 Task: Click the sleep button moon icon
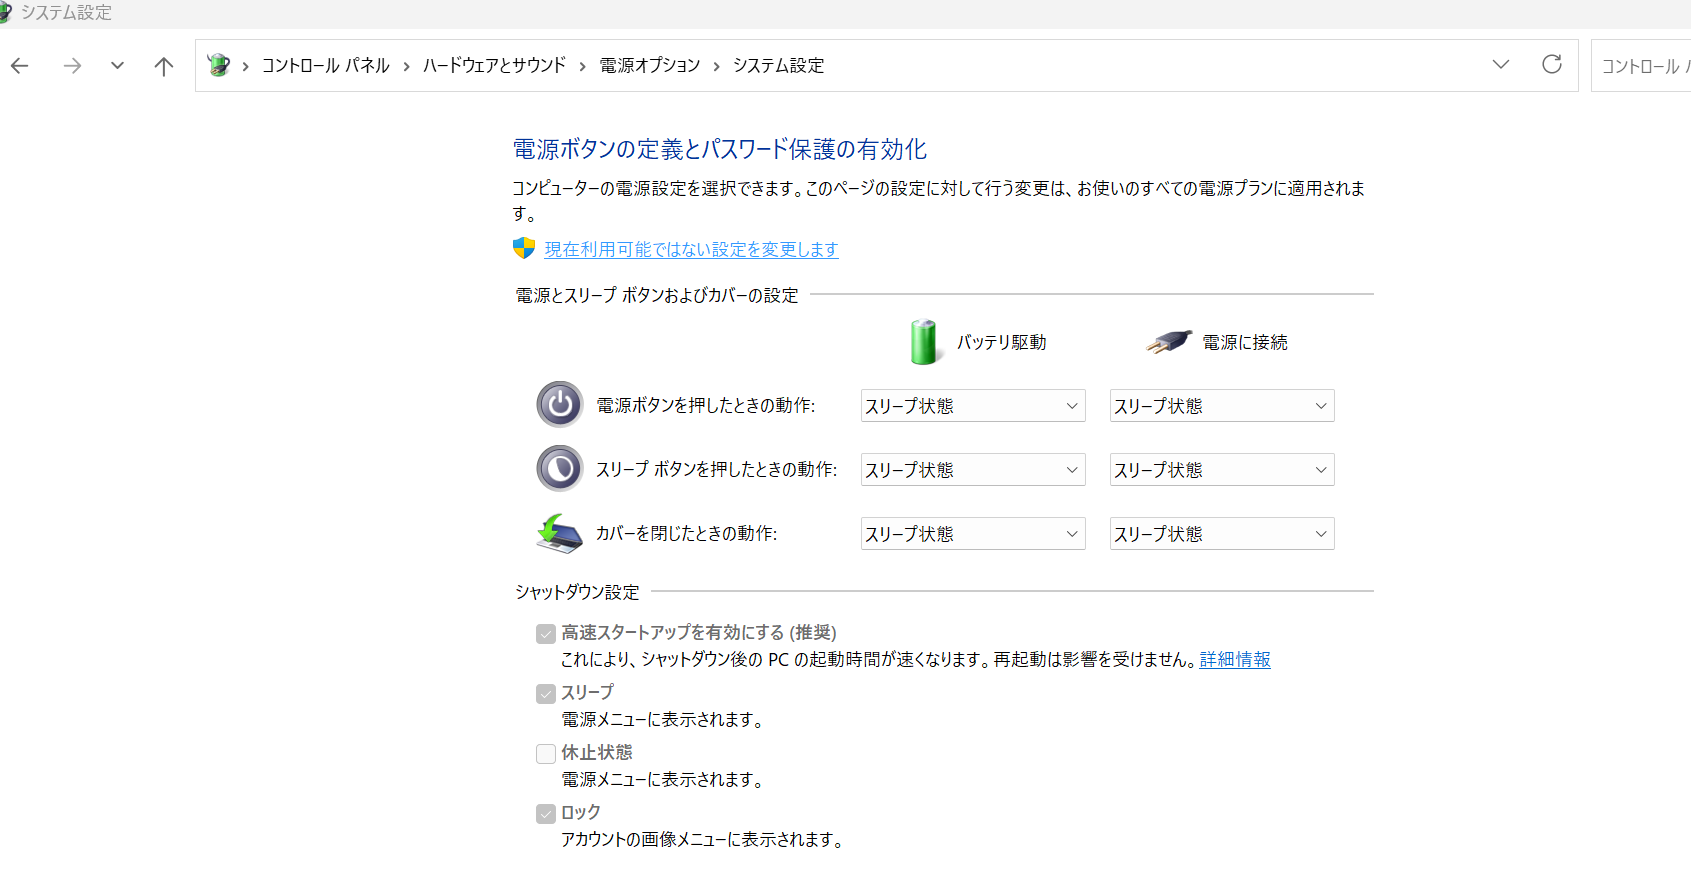click(x=559, y=469)
